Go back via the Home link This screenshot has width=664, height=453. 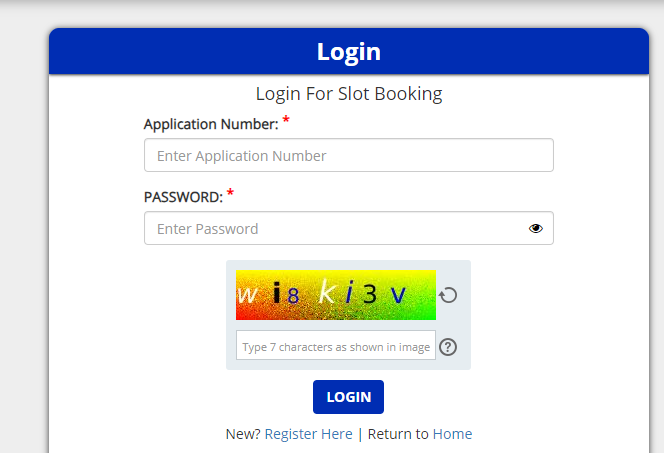452,434
